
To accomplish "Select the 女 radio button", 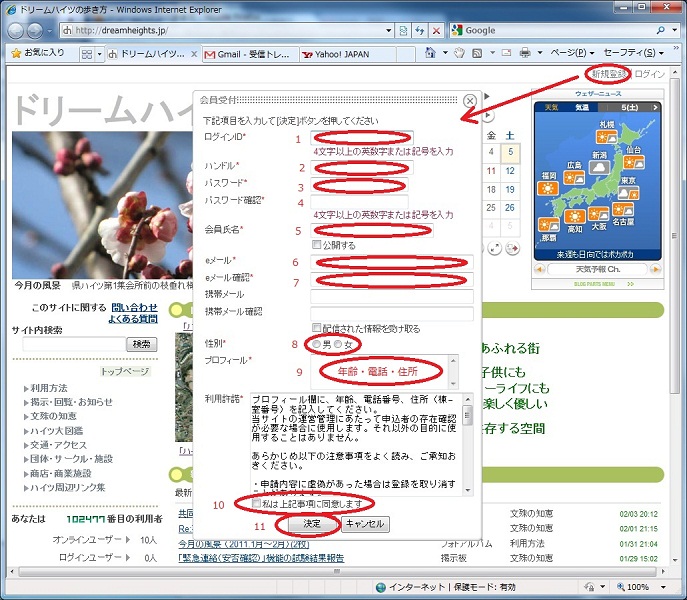I will pyautogui.click(x=338, y=344).
